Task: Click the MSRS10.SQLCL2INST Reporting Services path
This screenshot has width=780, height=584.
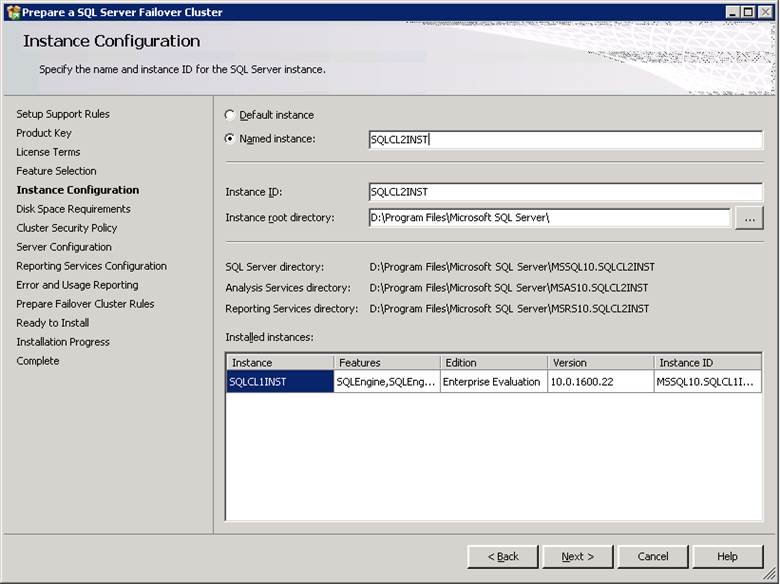Action: pos(509,309)
